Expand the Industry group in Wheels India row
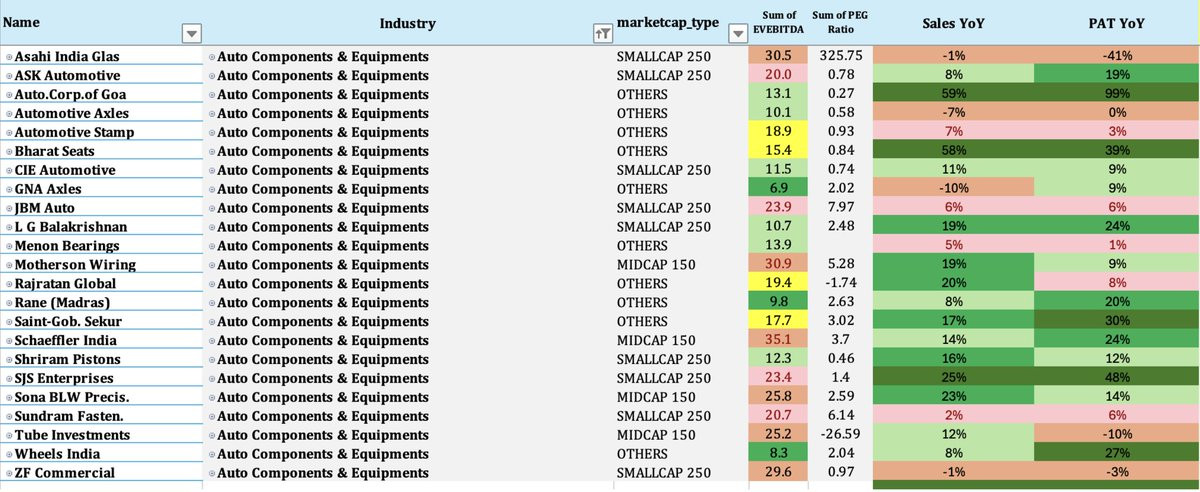This screenshot has height=492, width=1200. (x=212, y=455)
